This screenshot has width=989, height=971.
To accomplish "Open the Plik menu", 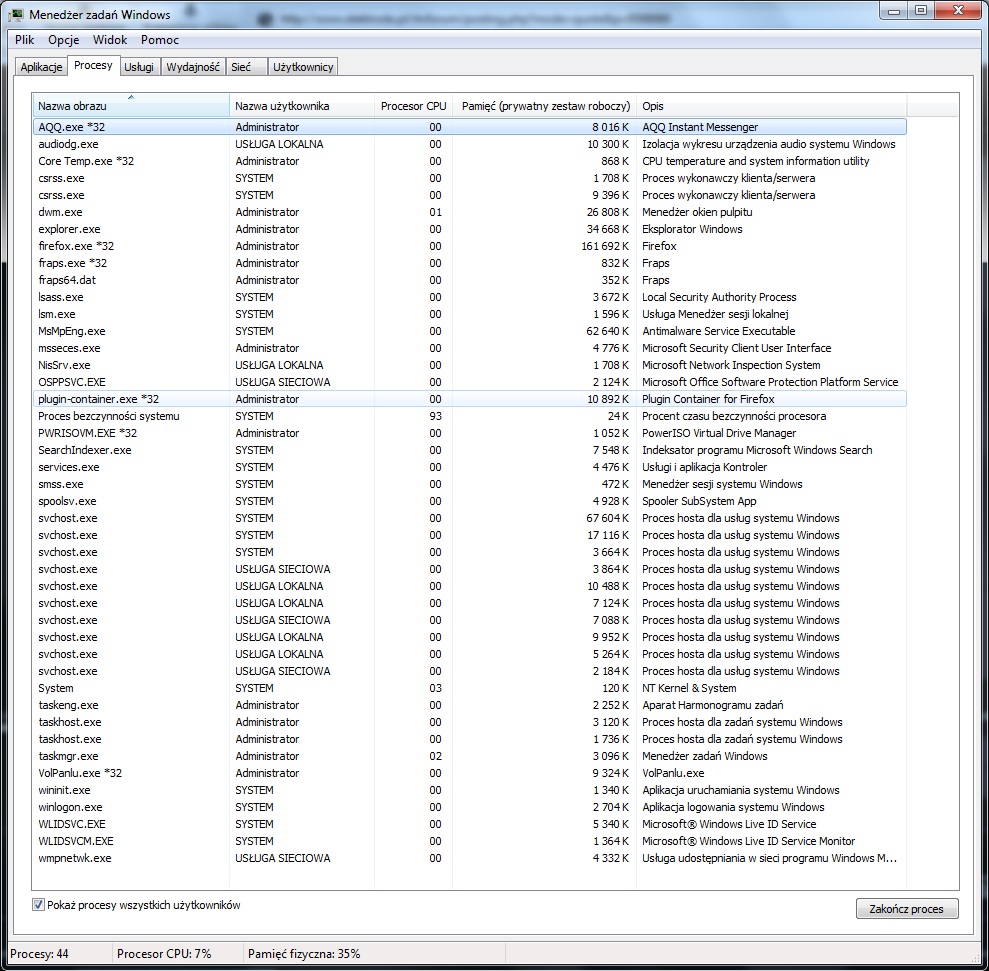I will [25, 40].
